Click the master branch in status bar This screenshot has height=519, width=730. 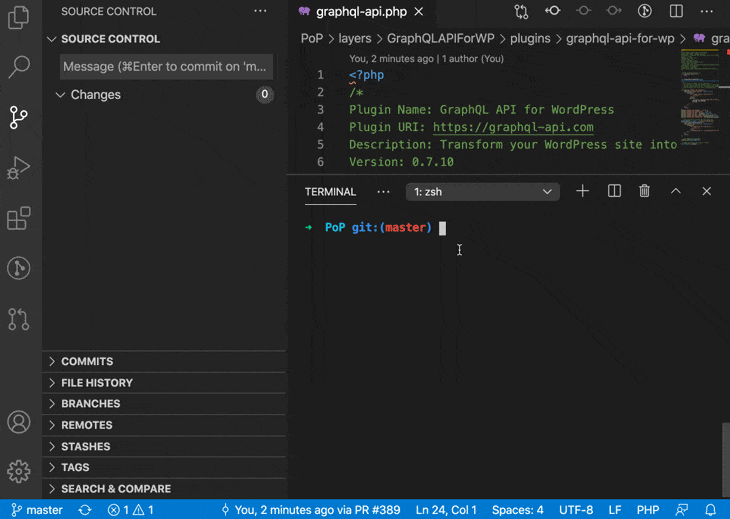point(37,510)
